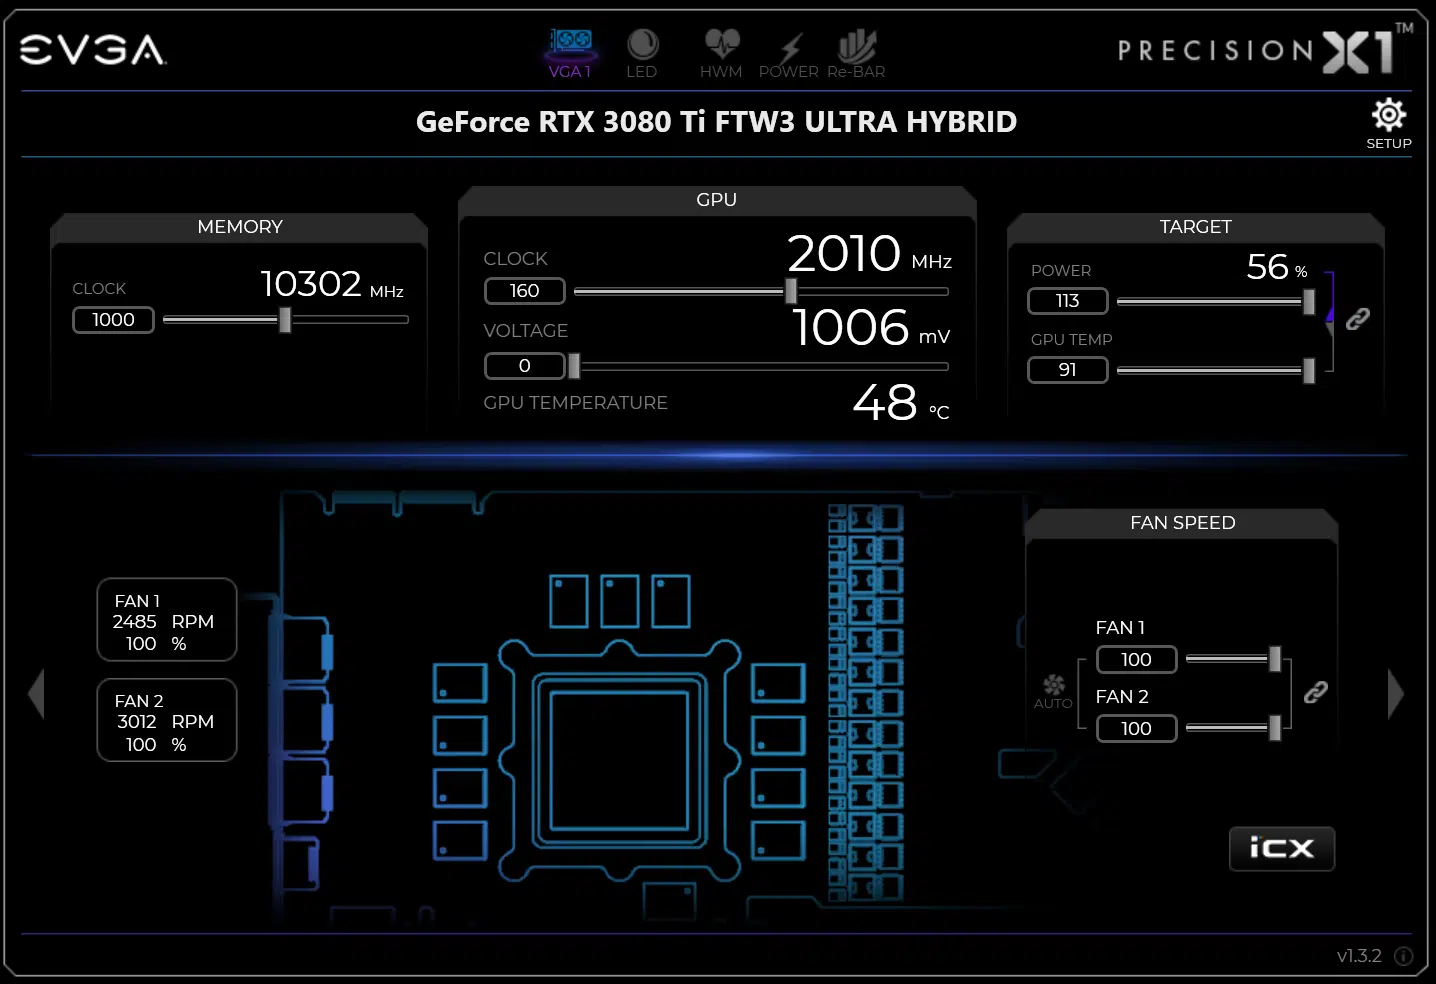1436x984 pixels.
Task: Go to next page with right arrow
Action: coord(1396,694)
